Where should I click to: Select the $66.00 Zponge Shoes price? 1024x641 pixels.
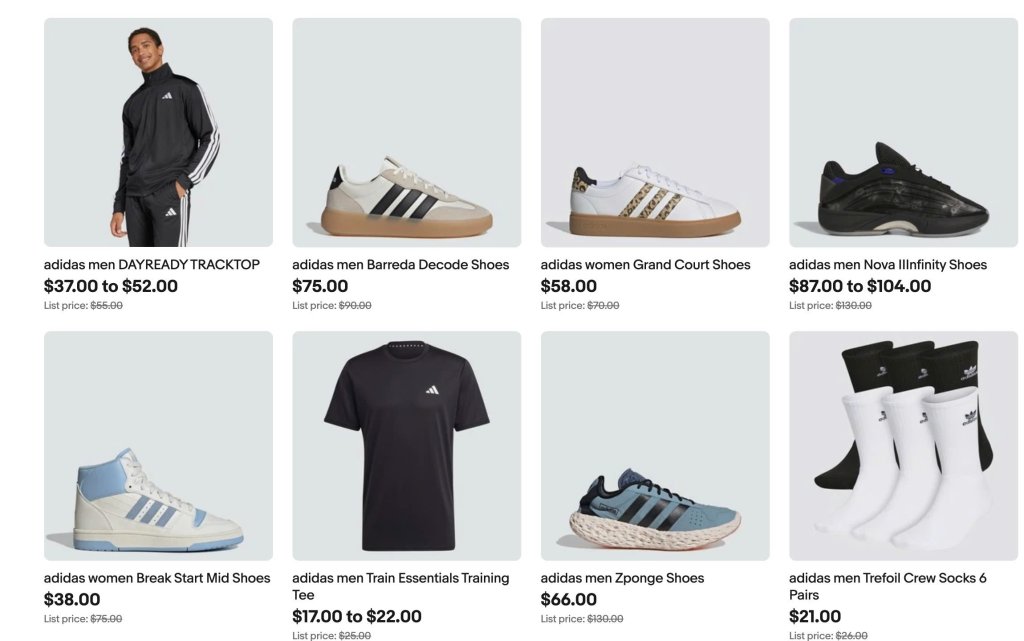pos(568,599)
